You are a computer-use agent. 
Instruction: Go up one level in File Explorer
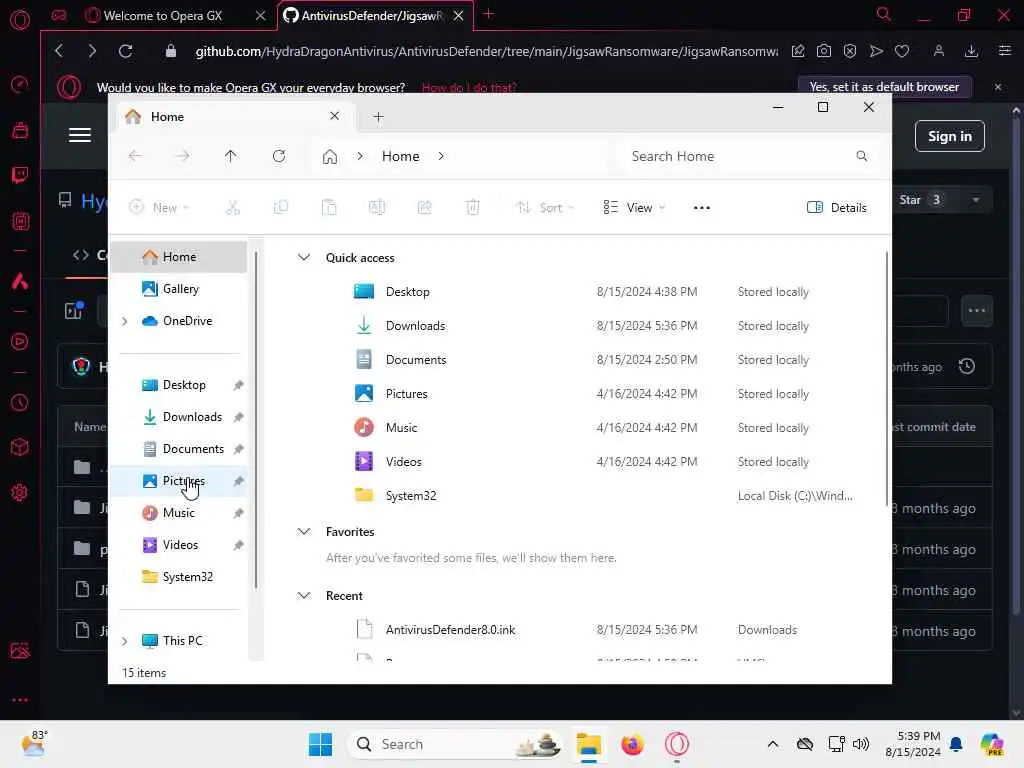tap(231, 156)
